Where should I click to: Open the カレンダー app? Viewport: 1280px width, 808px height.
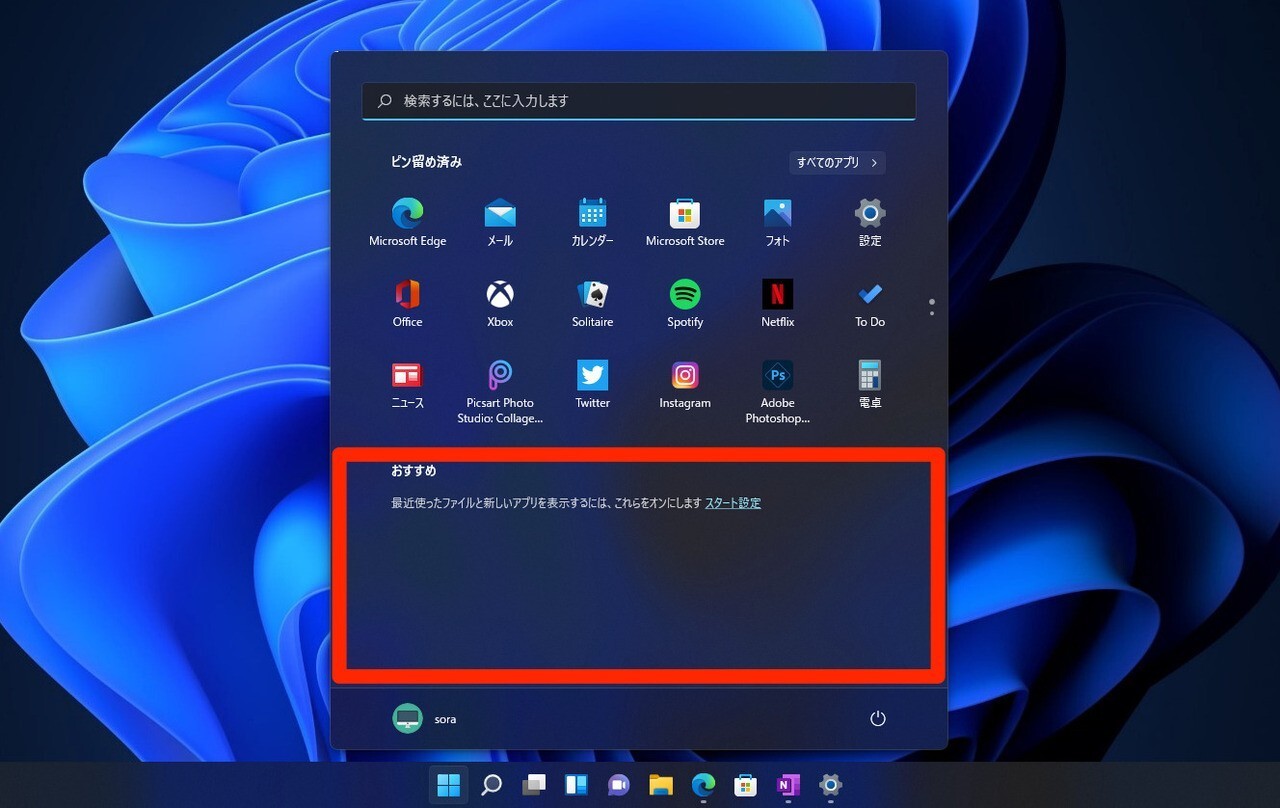(x=593, y=222)
